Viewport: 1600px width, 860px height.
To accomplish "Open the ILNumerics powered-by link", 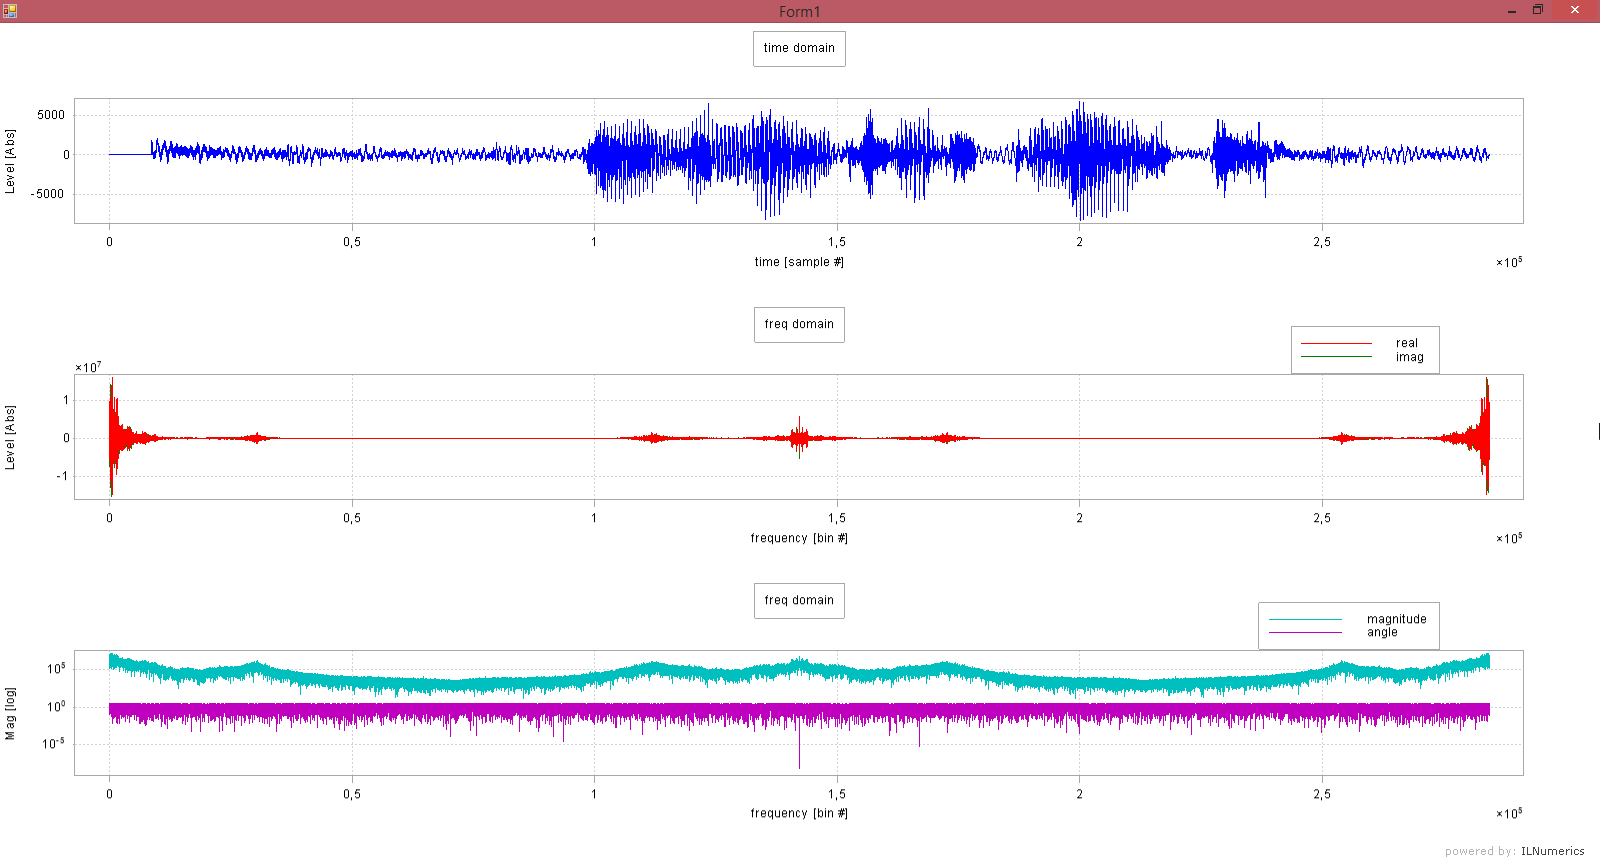I will pos(1552,851).
